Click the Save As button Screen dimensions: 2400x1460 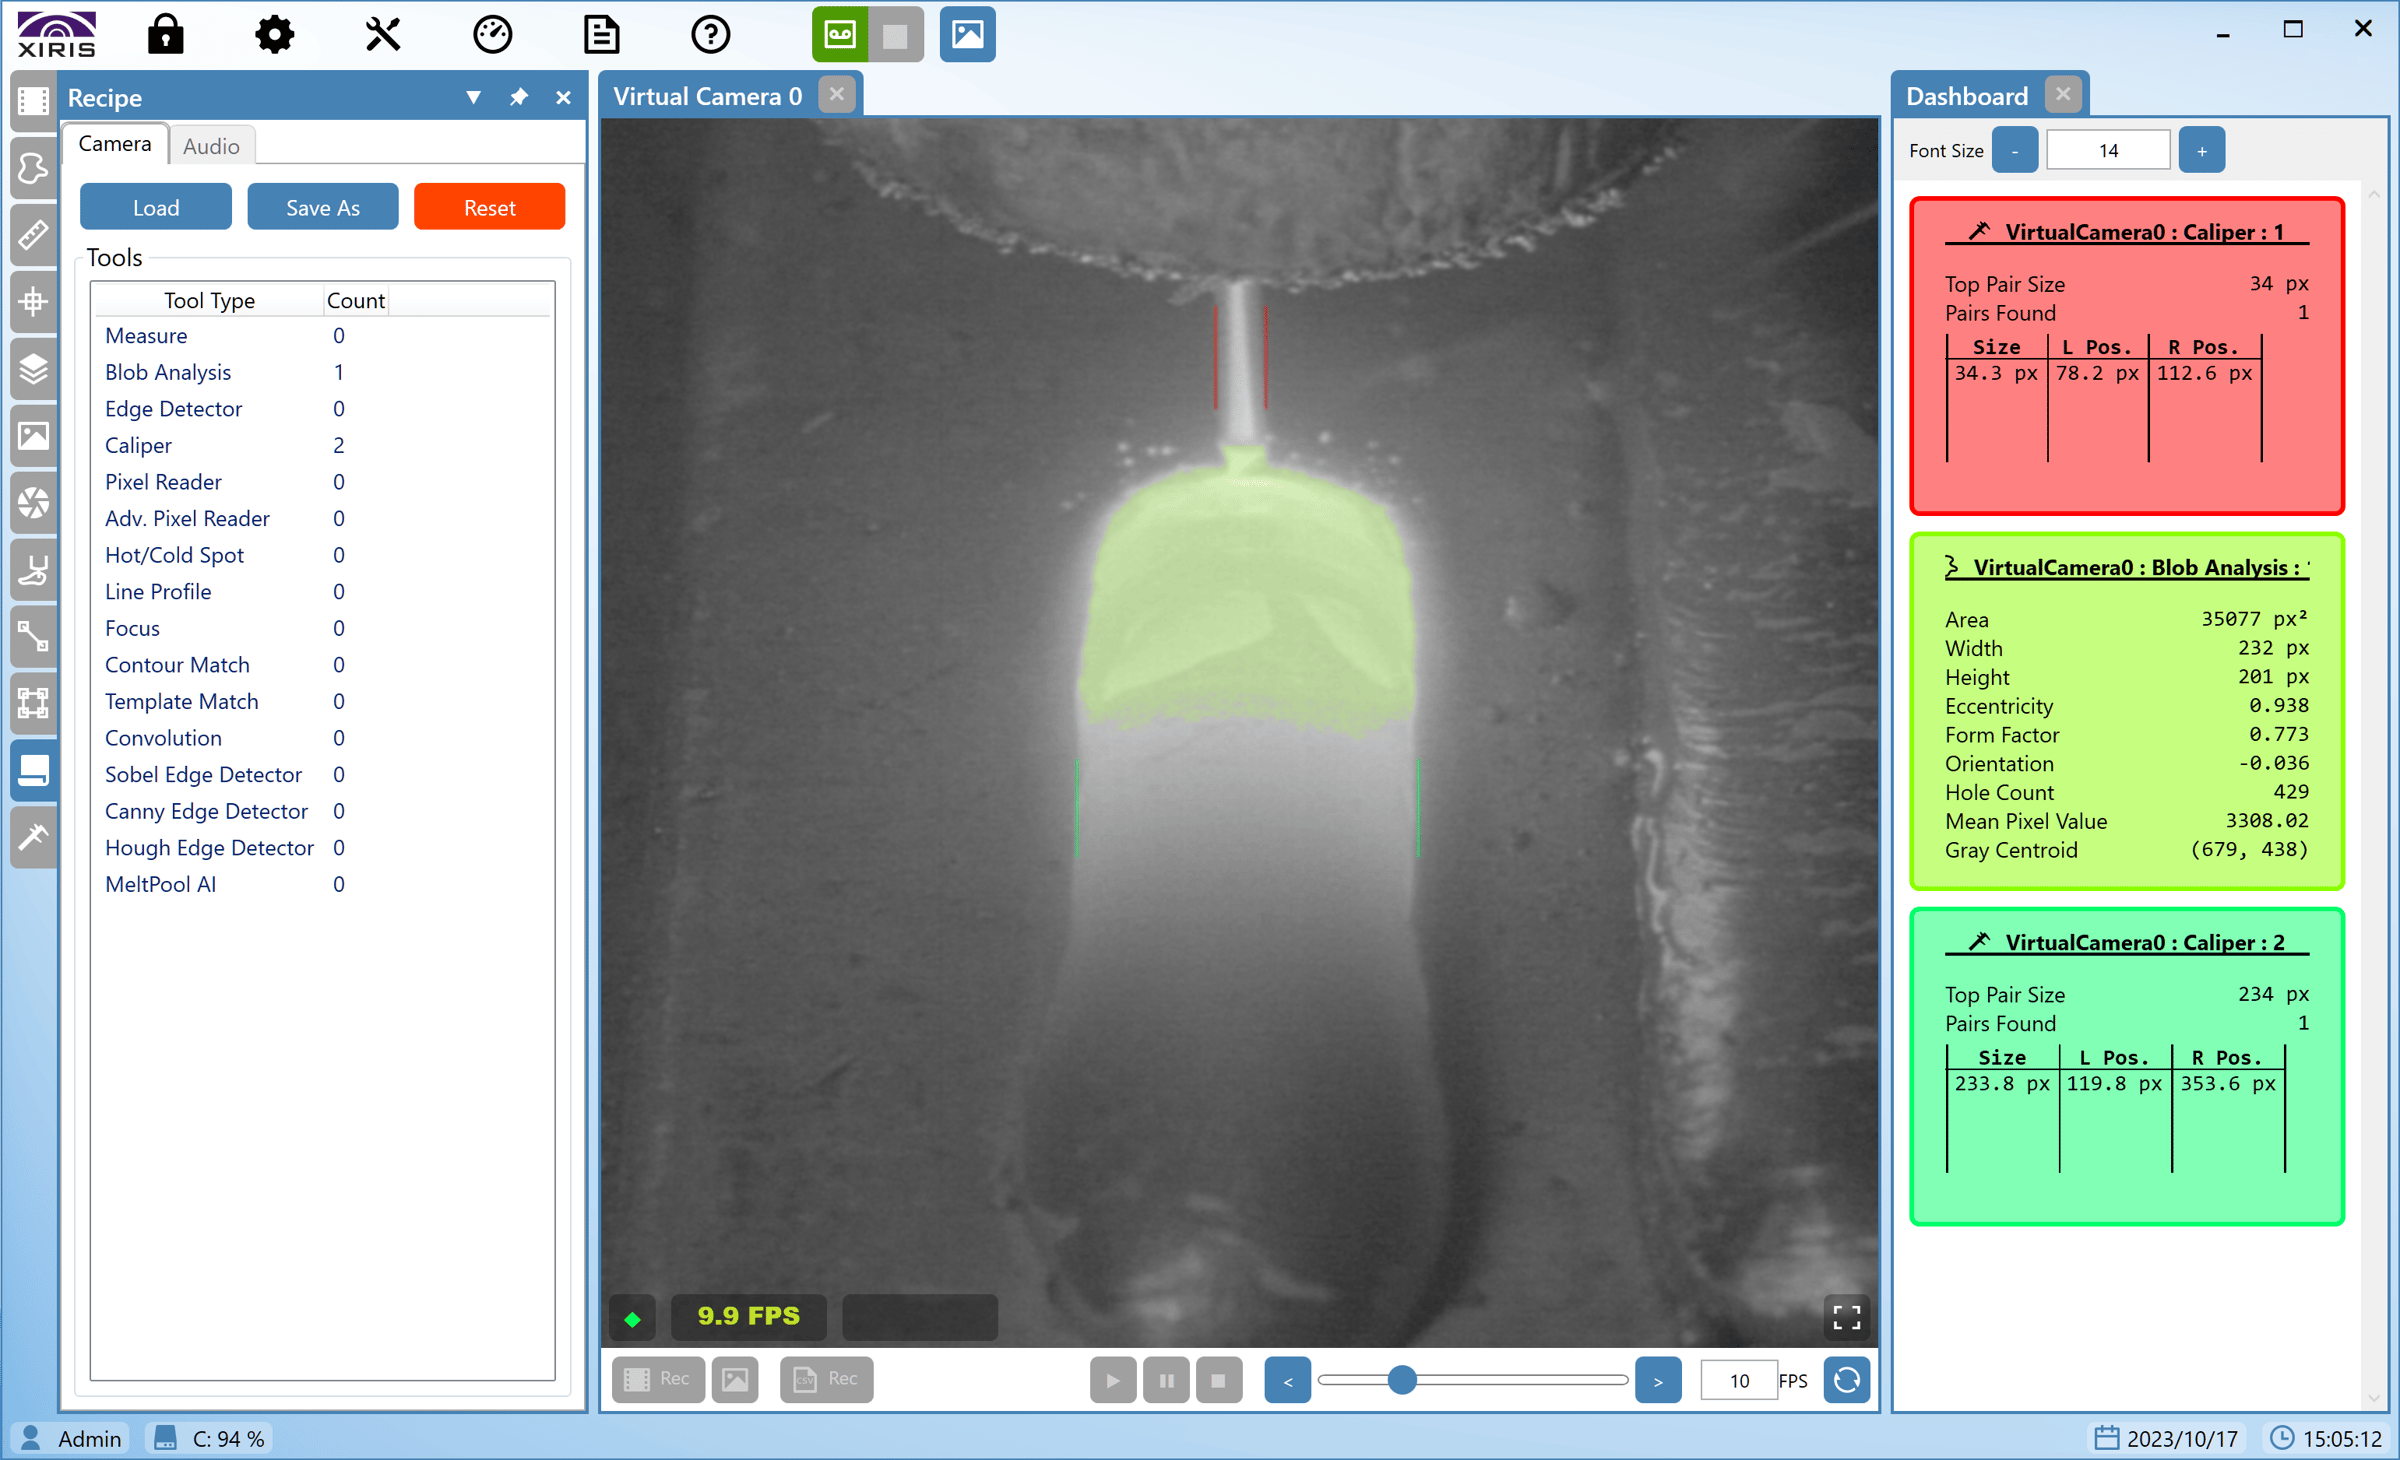(322, 206)
